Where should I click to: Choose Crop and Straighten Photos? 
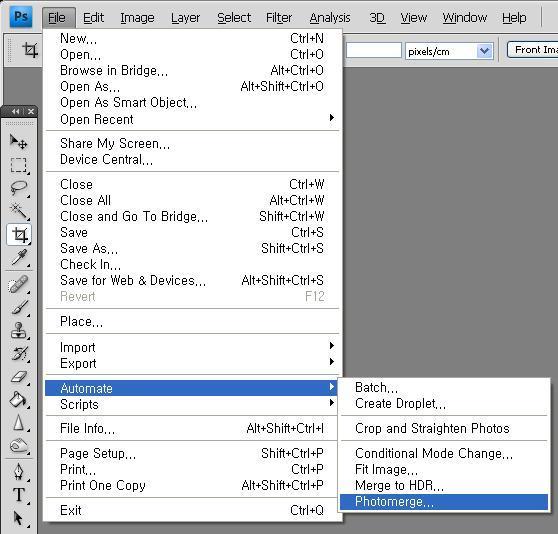(444, 428)
